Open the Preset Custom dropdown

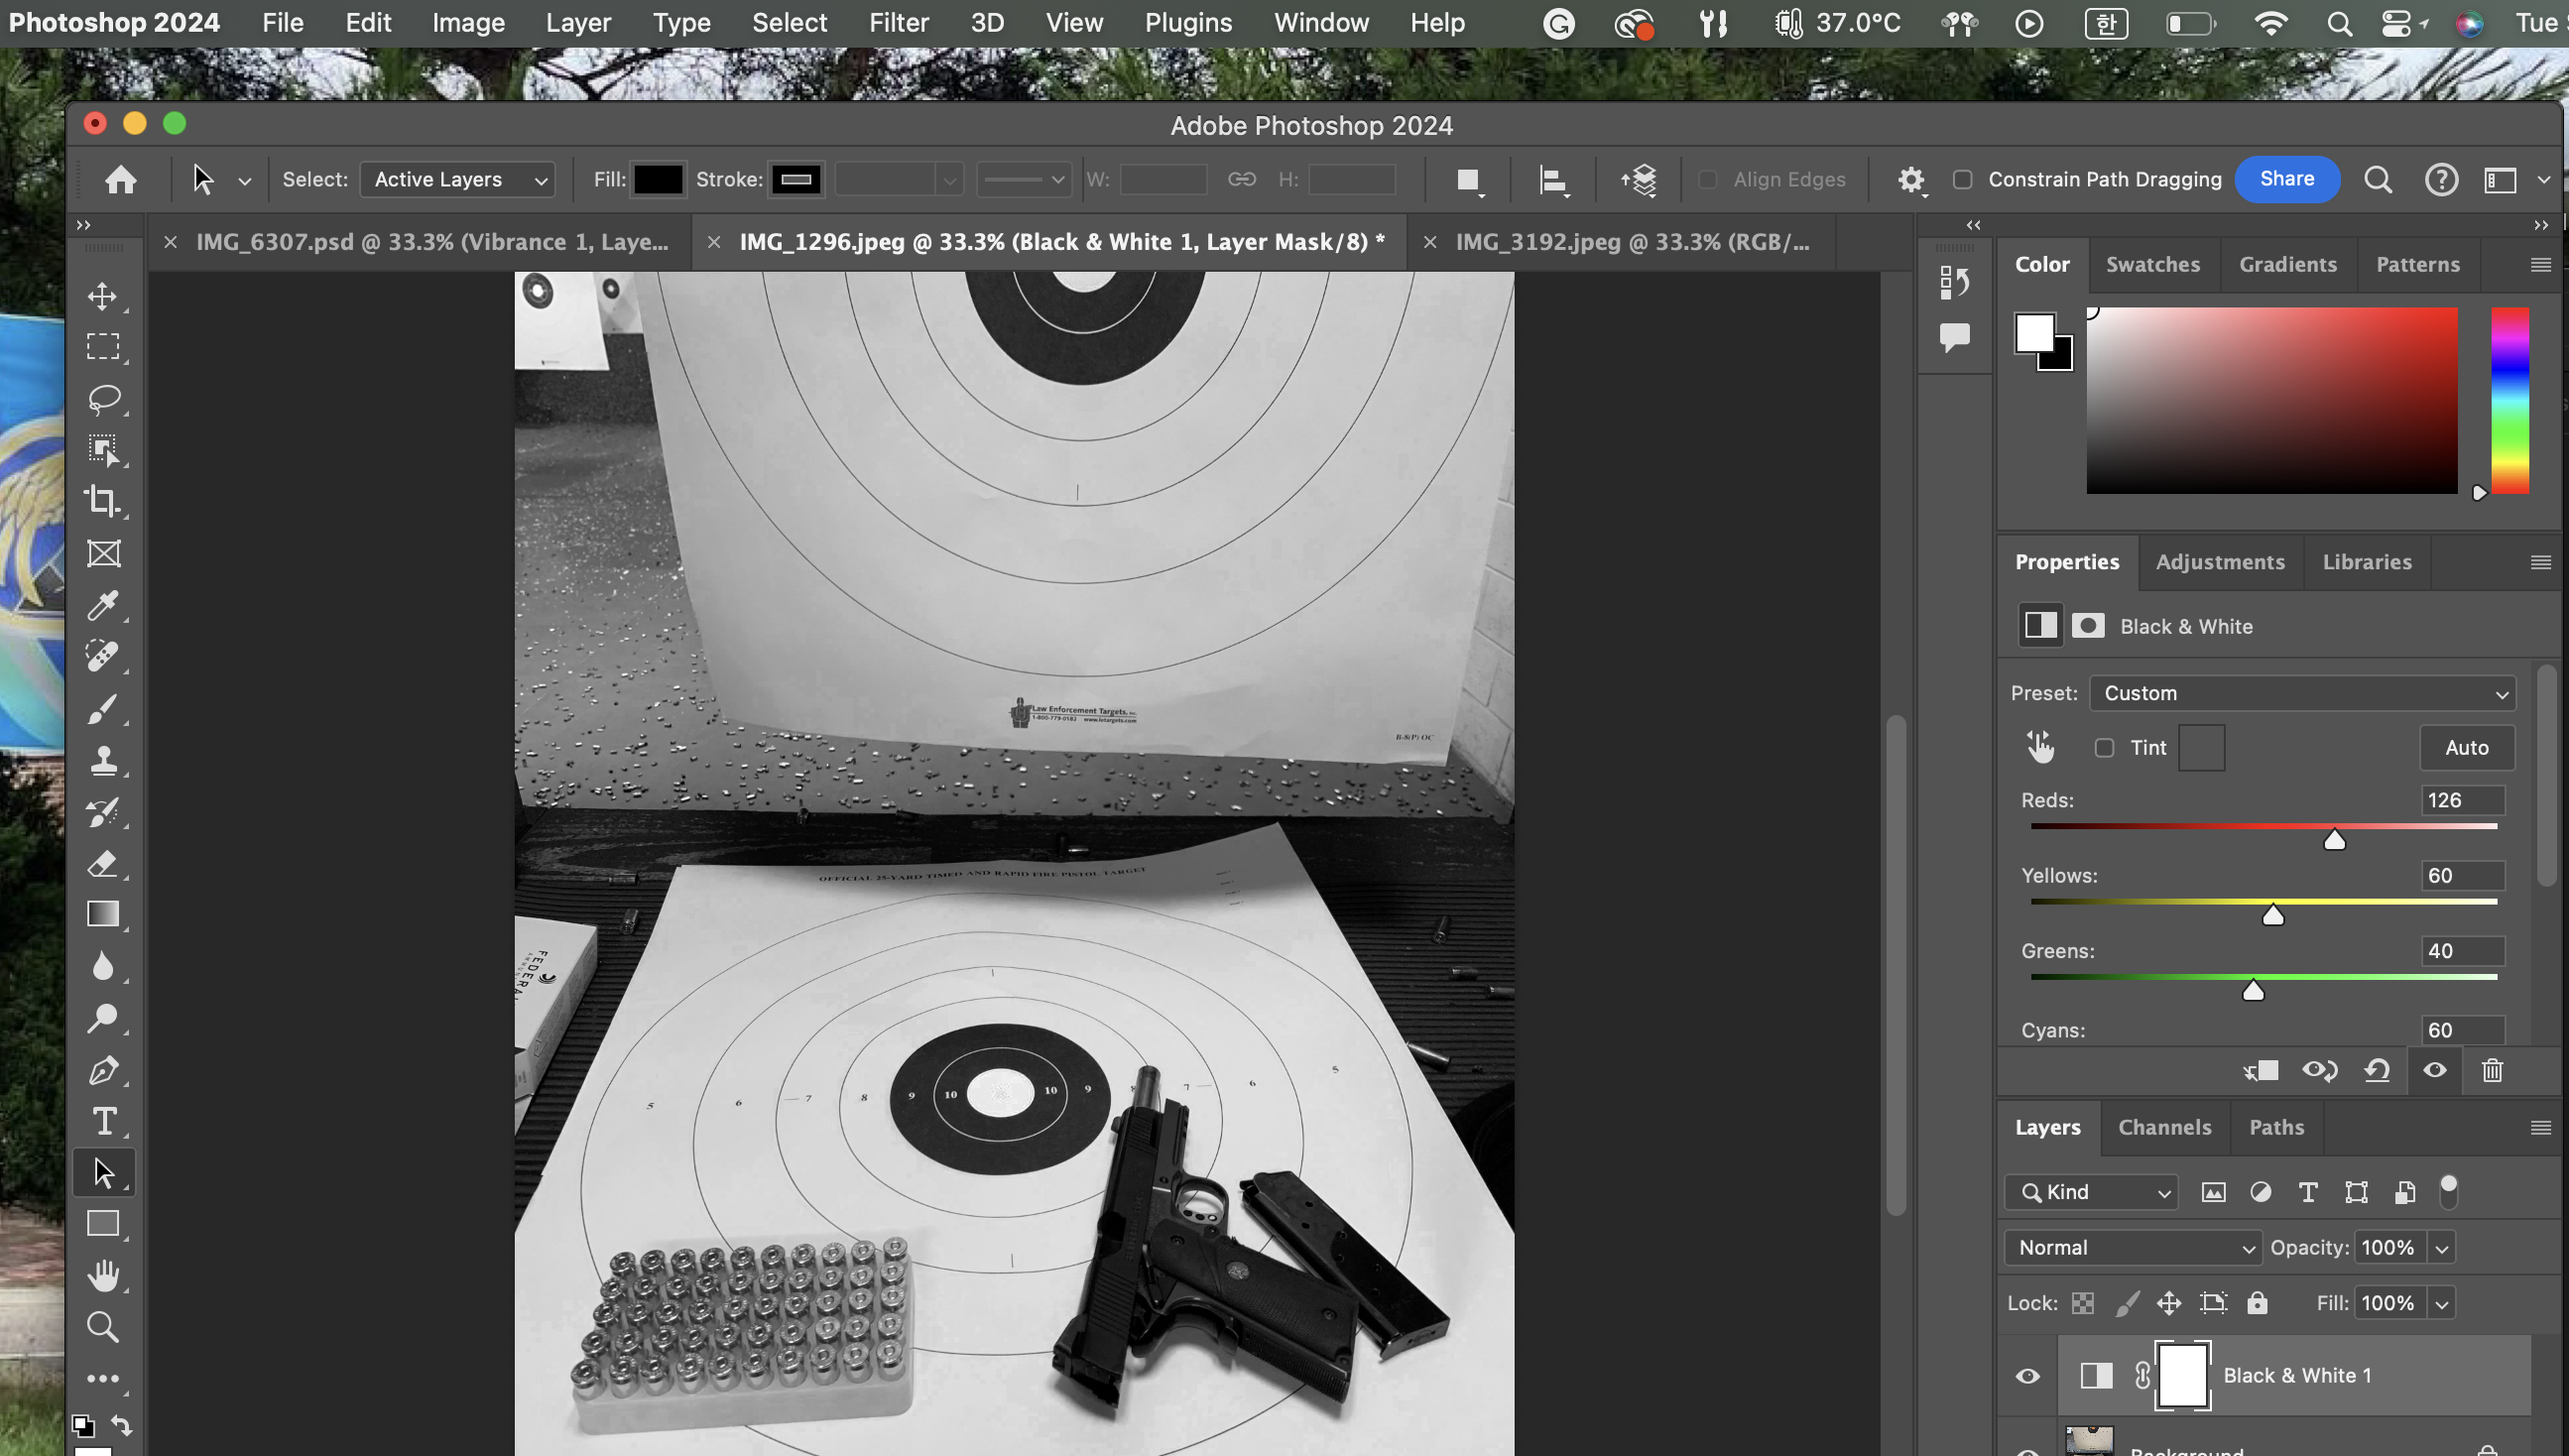pos(2301,693)
